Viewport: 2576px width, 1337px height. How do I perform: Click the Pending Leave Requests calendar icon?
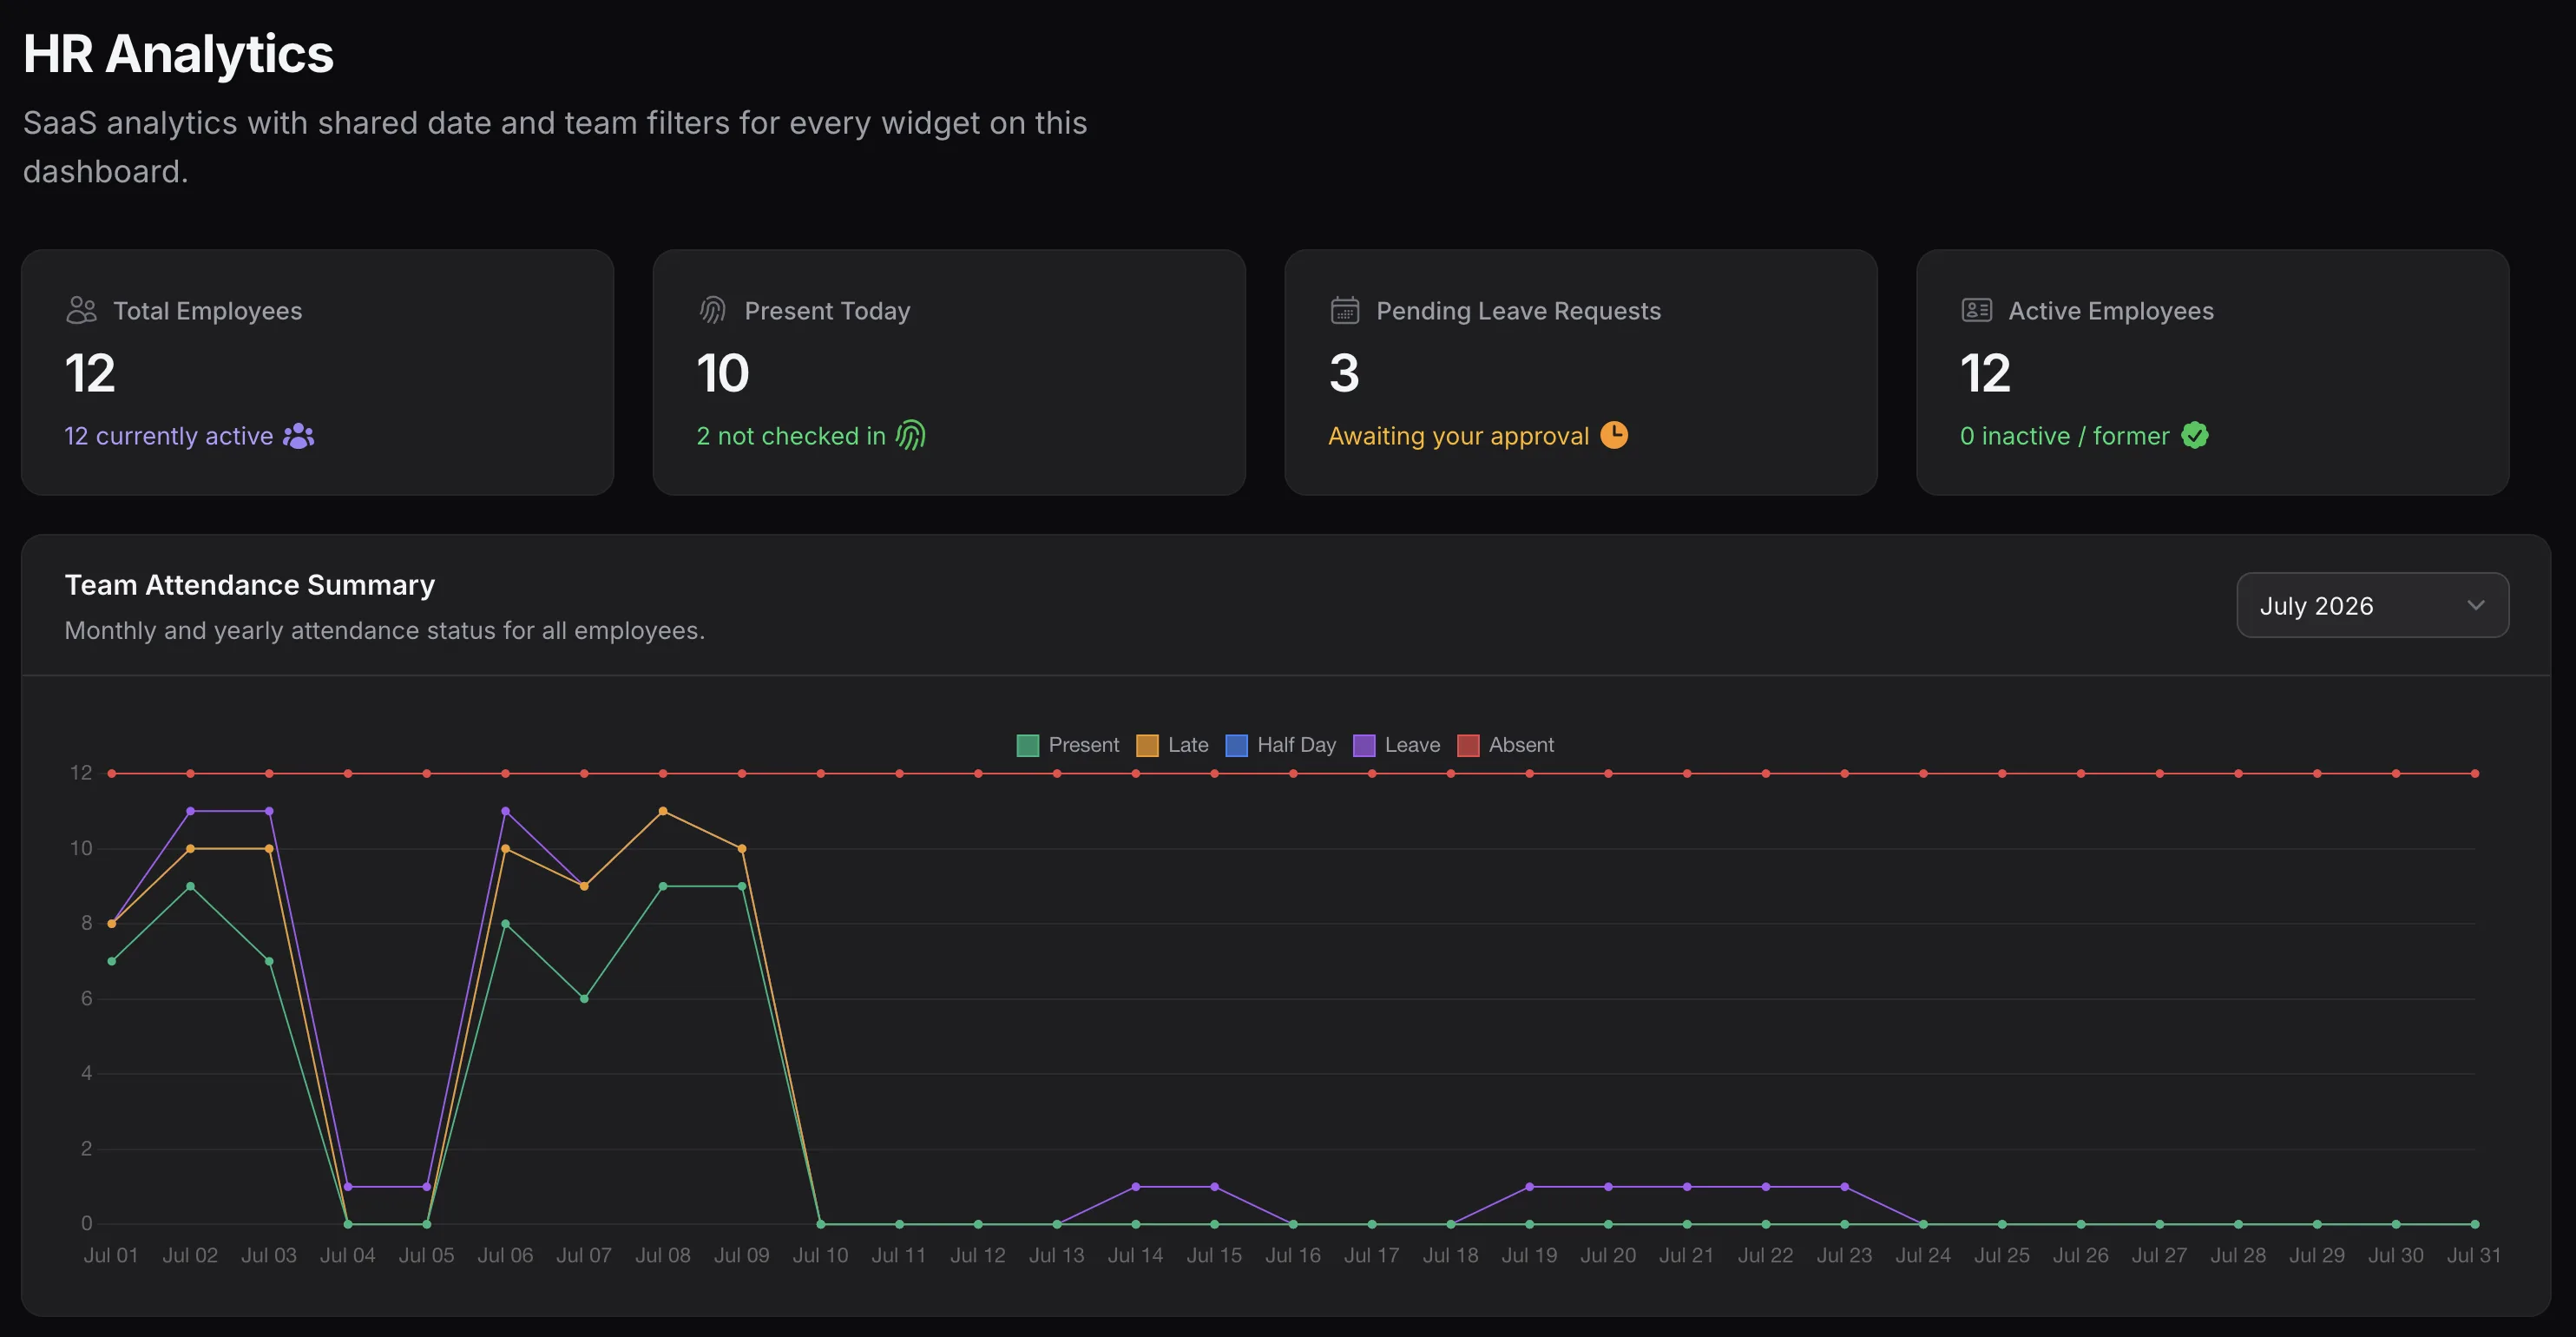pyautogui.click(x=1345, y=311)
